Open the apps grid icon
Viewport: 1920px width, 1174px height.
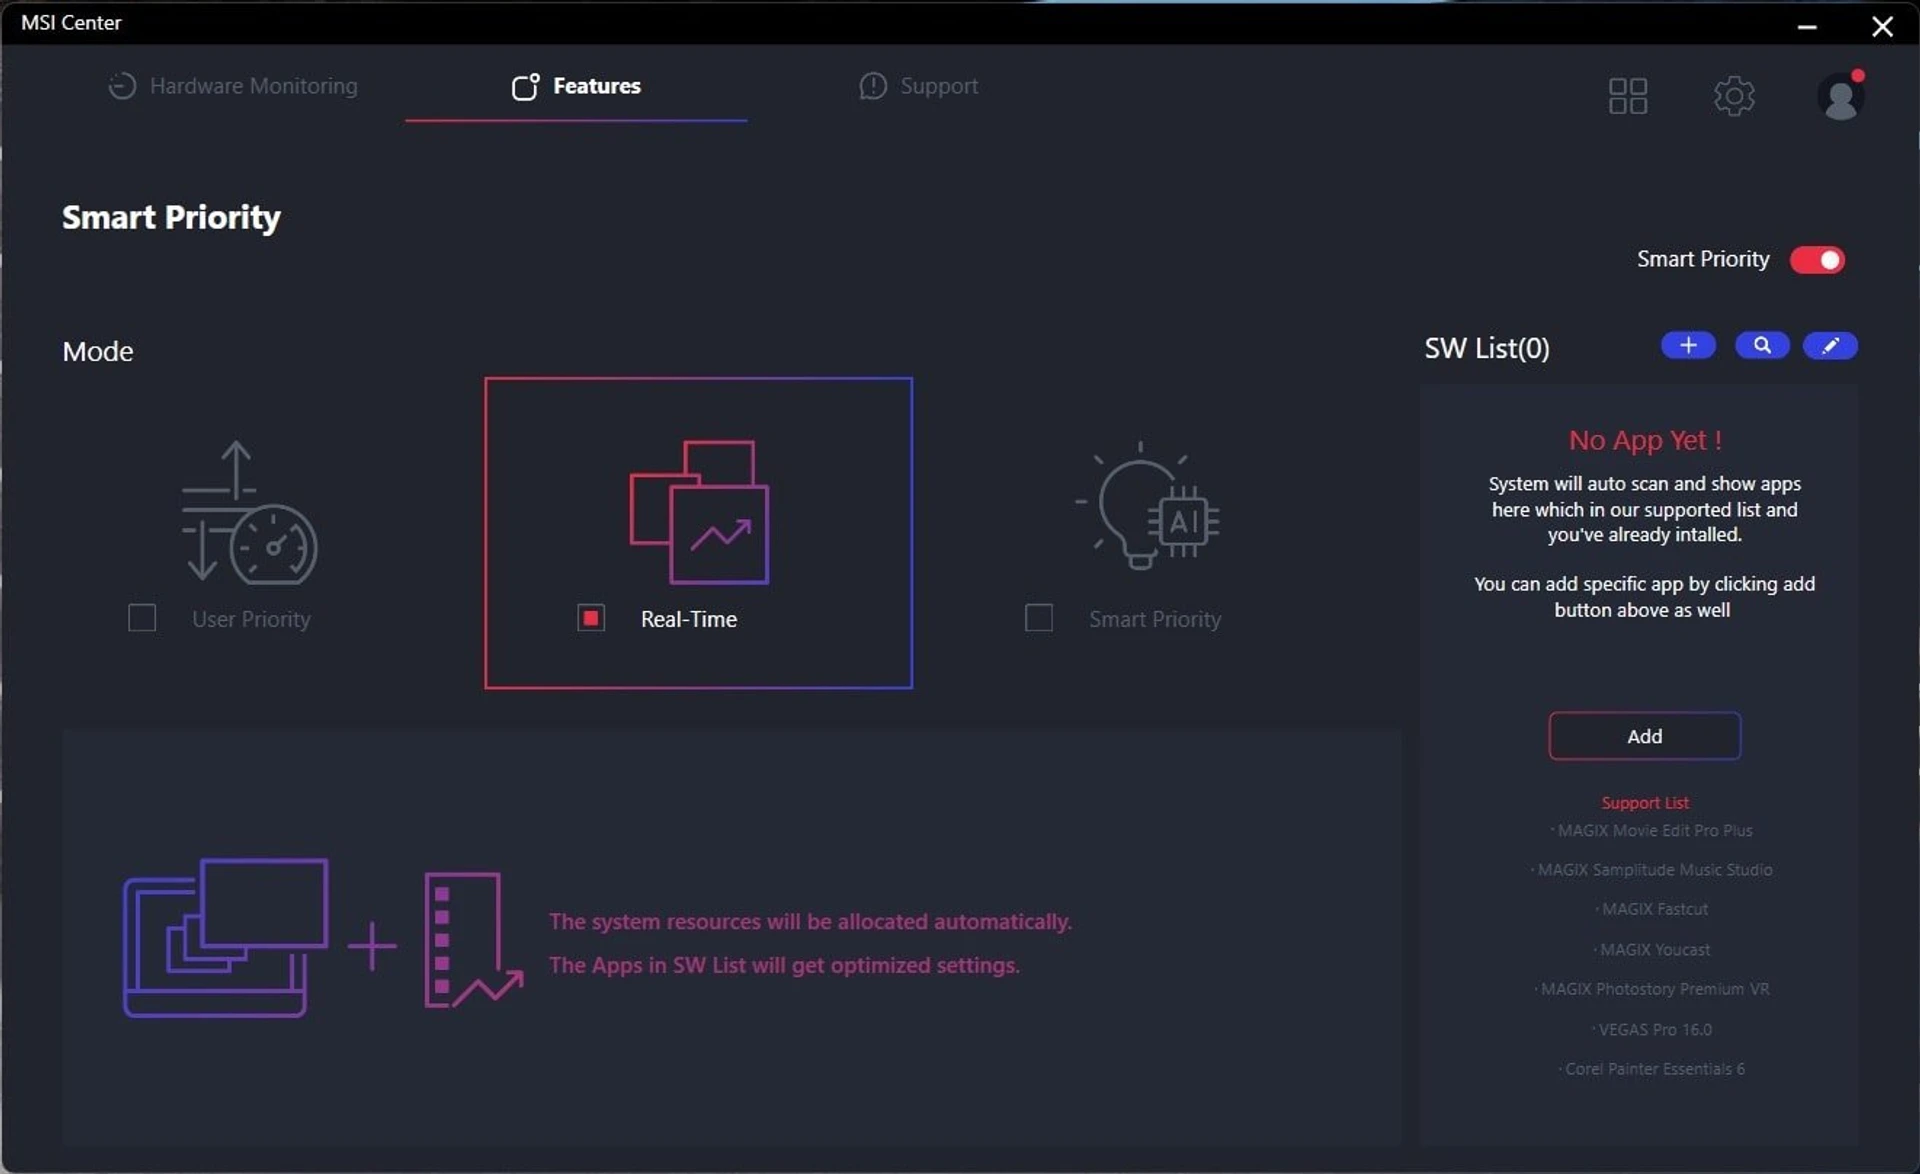(1627, 96)
